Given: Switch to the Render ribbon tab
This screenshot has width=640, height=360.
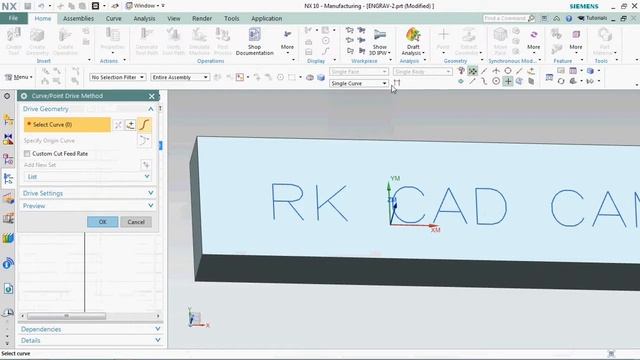Looking at the screenshot, I should tap(202, 18).
